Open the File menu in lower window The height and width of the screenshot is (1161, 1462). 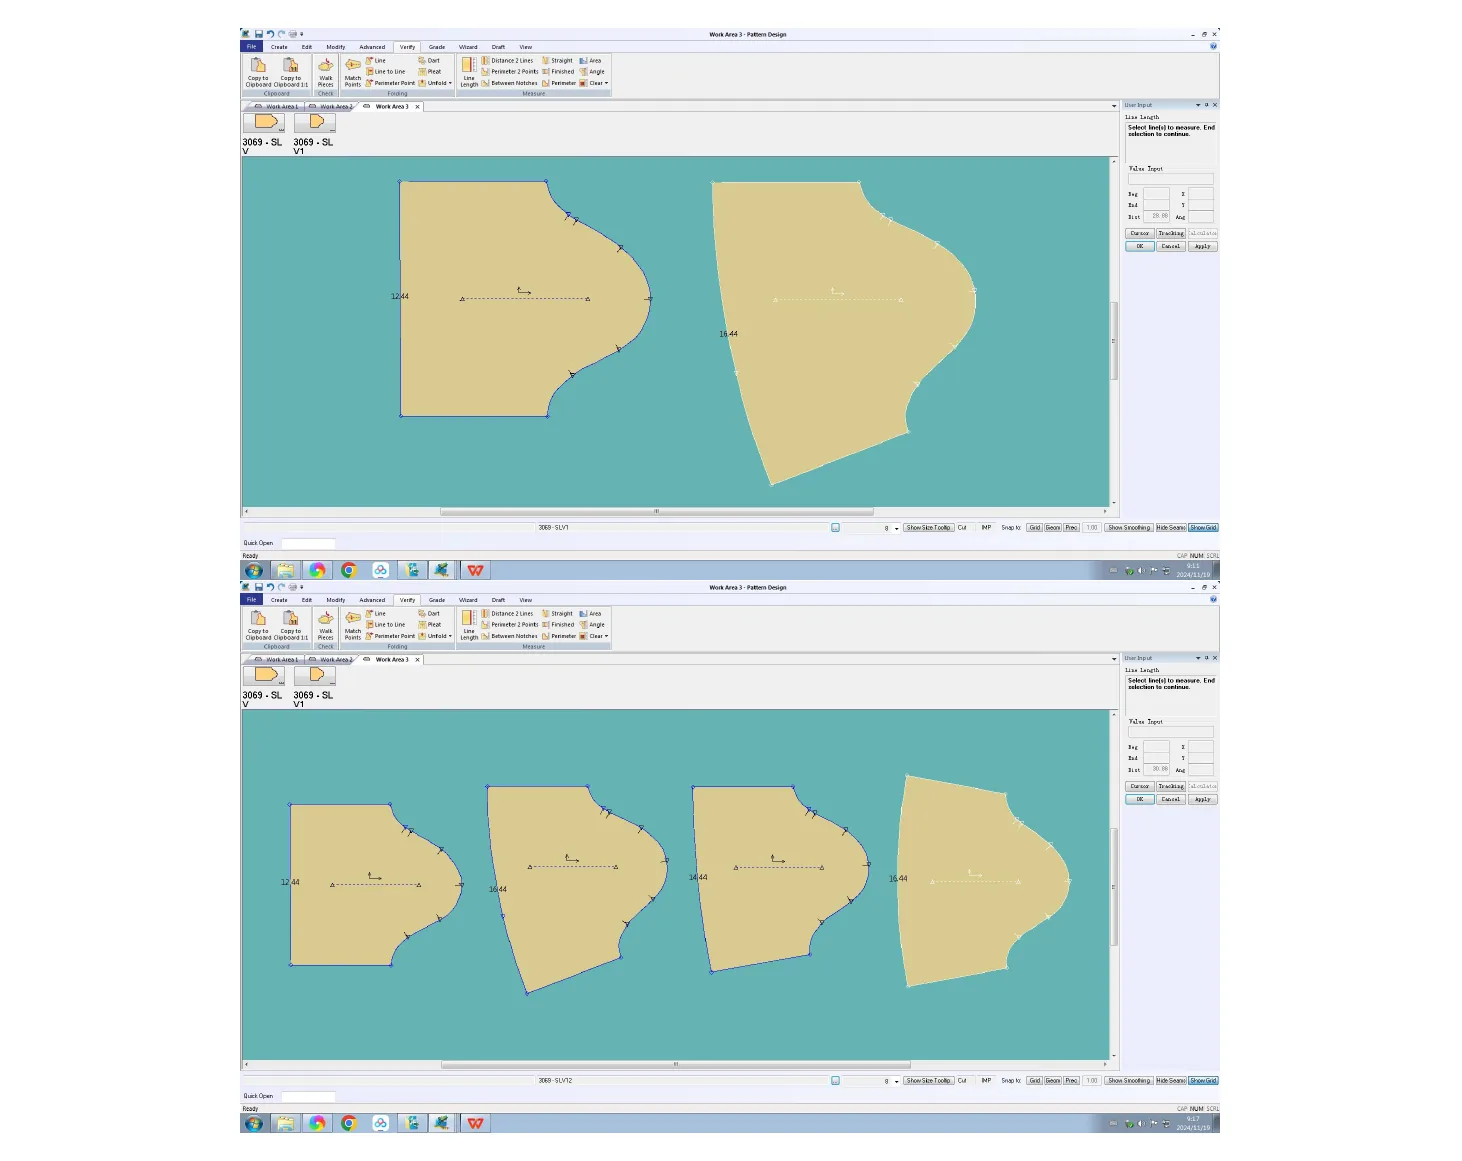coord(252,600)
